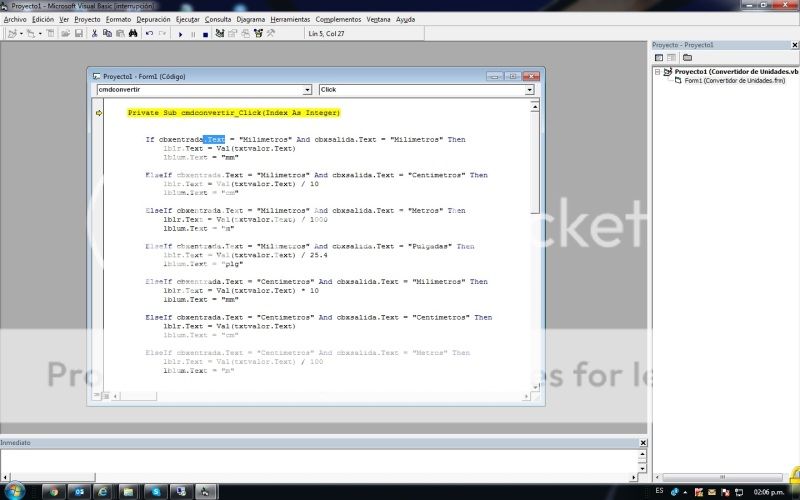Switch to Procedure View button at code window bottom

pyautogui.click(x=96, y=396)
